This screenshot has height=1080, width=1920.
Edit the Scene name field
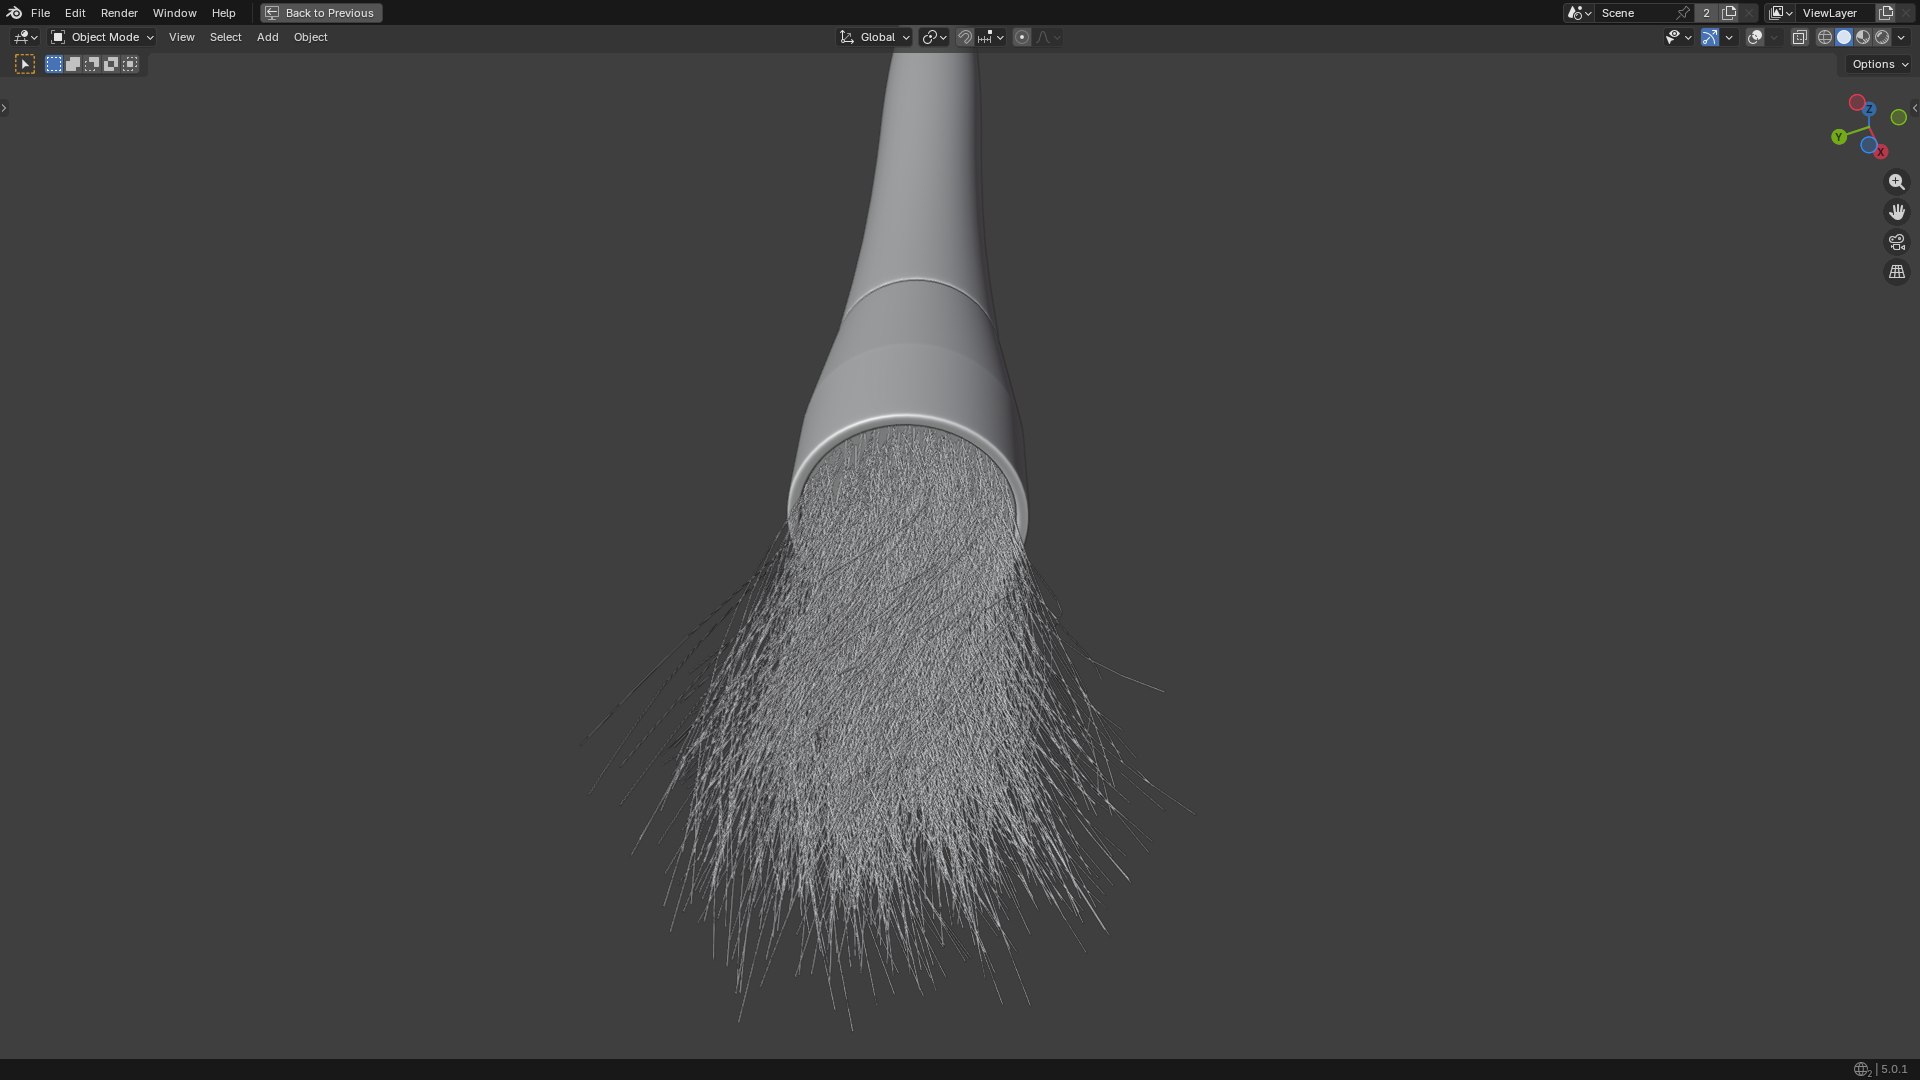tap(1635, 13)
